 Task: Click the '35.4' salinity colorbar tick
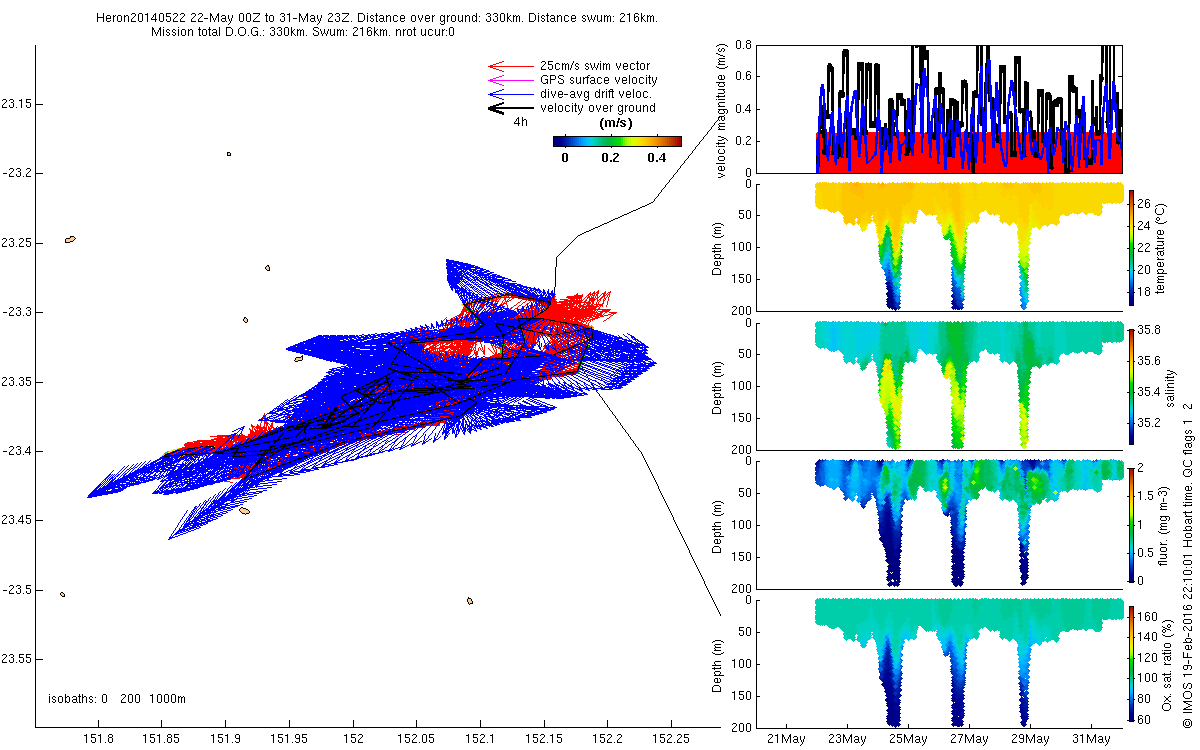coord(1150,391)
